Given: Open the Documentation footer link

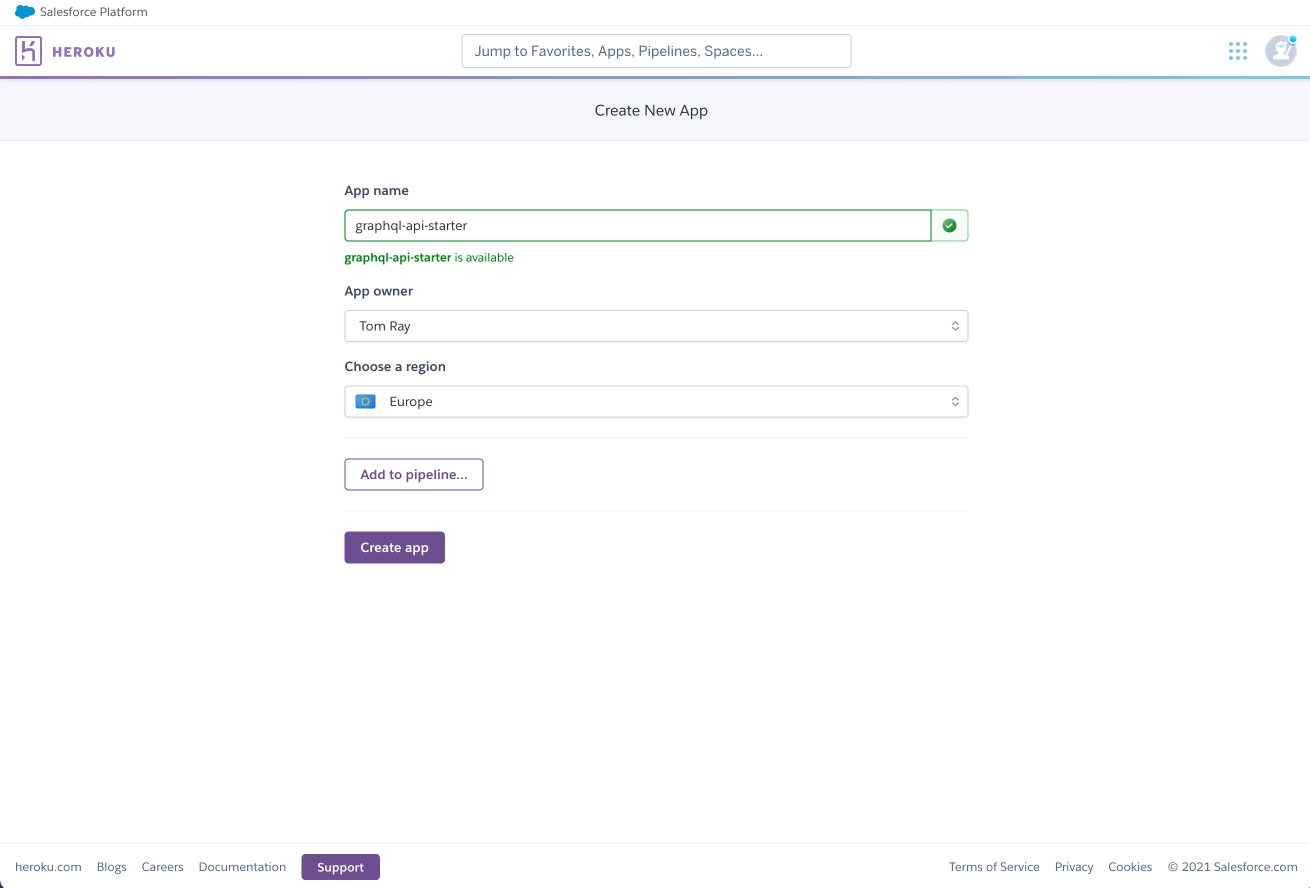Looking at the screenshot, I should click(242, 867).
